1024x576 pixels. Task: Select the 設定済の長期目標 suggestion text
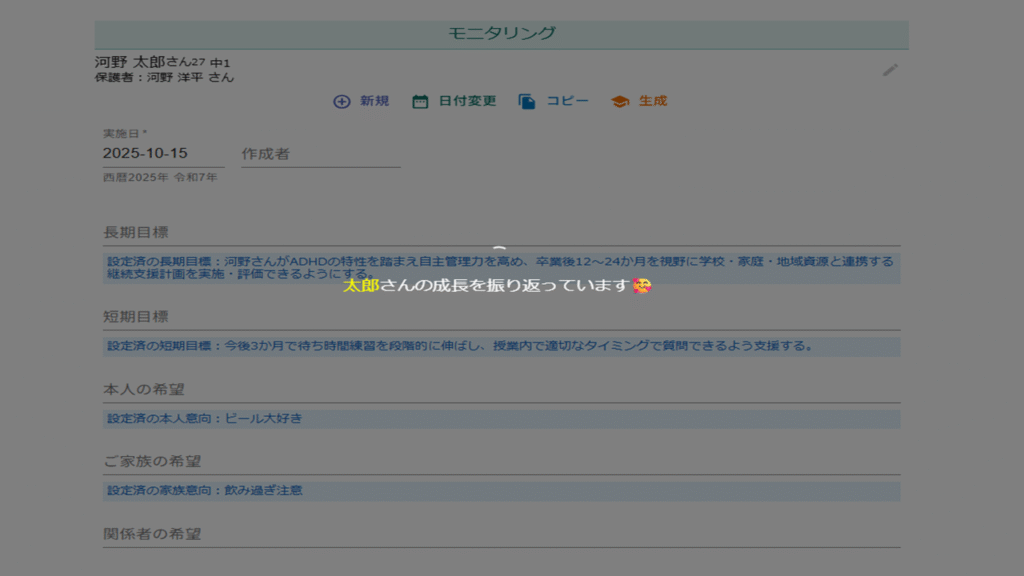pos(500,268)
